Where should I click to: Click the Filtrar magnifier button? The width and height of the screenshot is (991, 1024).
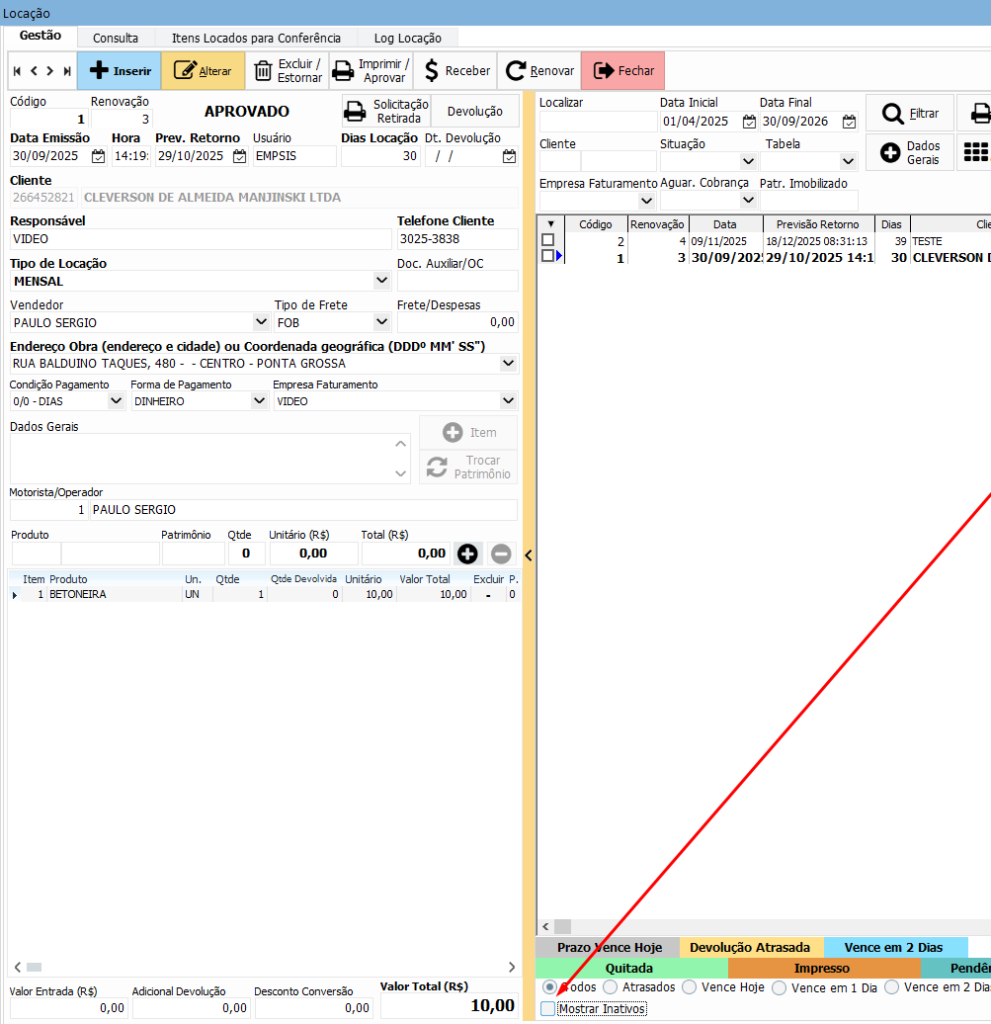909,113
